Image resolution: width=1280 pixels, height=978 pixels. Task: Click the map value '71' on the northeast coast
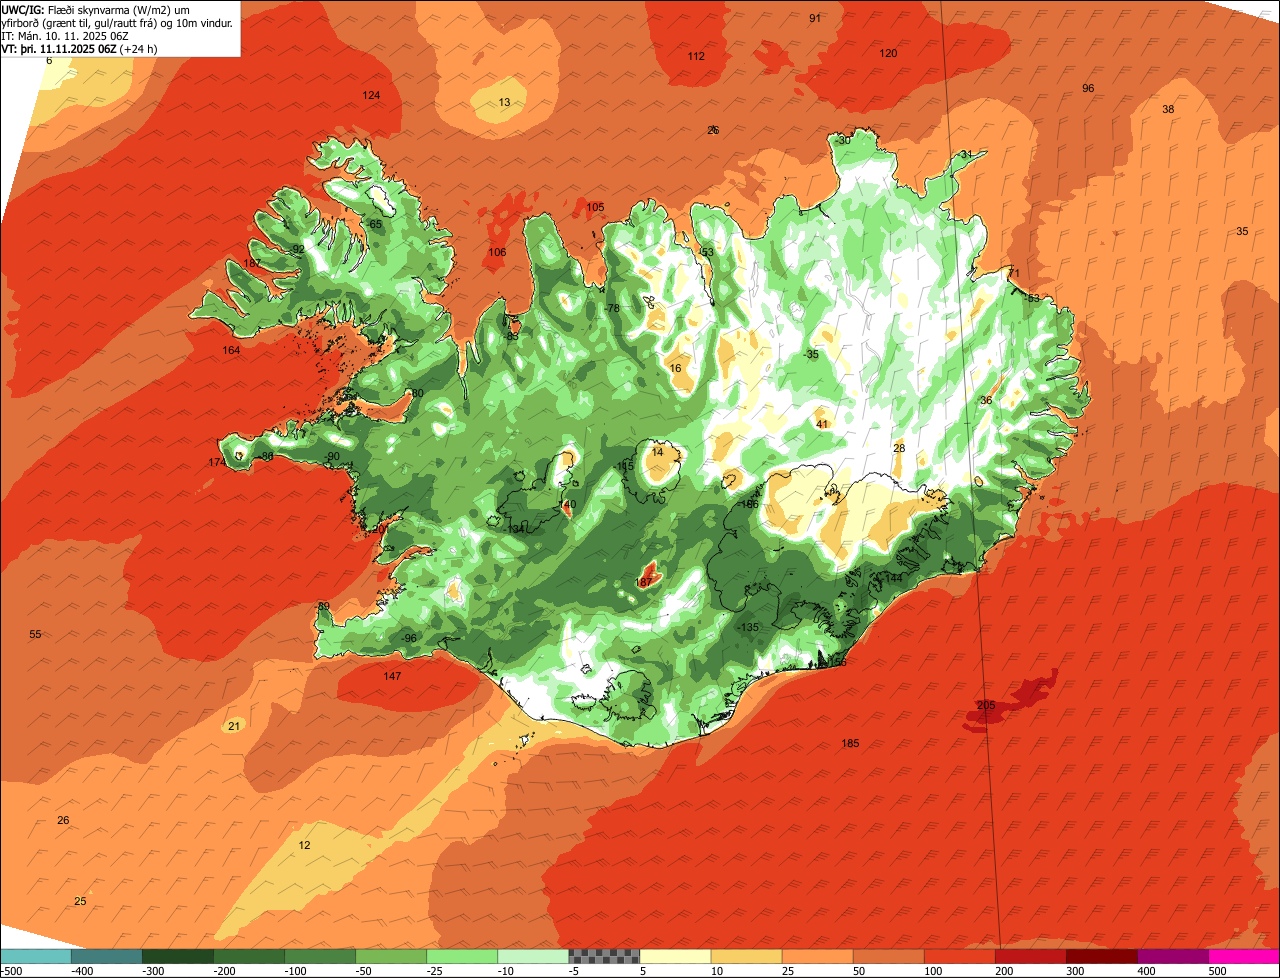click(x=1012, y=273)
